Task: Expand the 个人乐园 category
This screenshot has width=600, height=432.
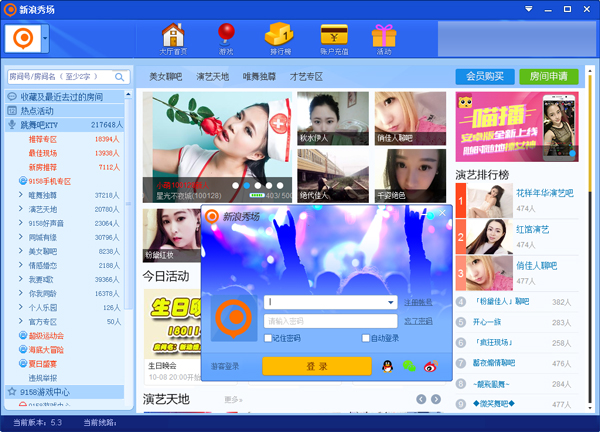Action: (21, 307)
